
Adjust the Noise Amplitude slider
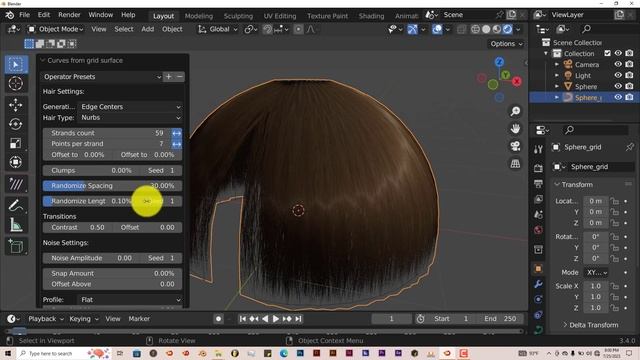point(91,258)
